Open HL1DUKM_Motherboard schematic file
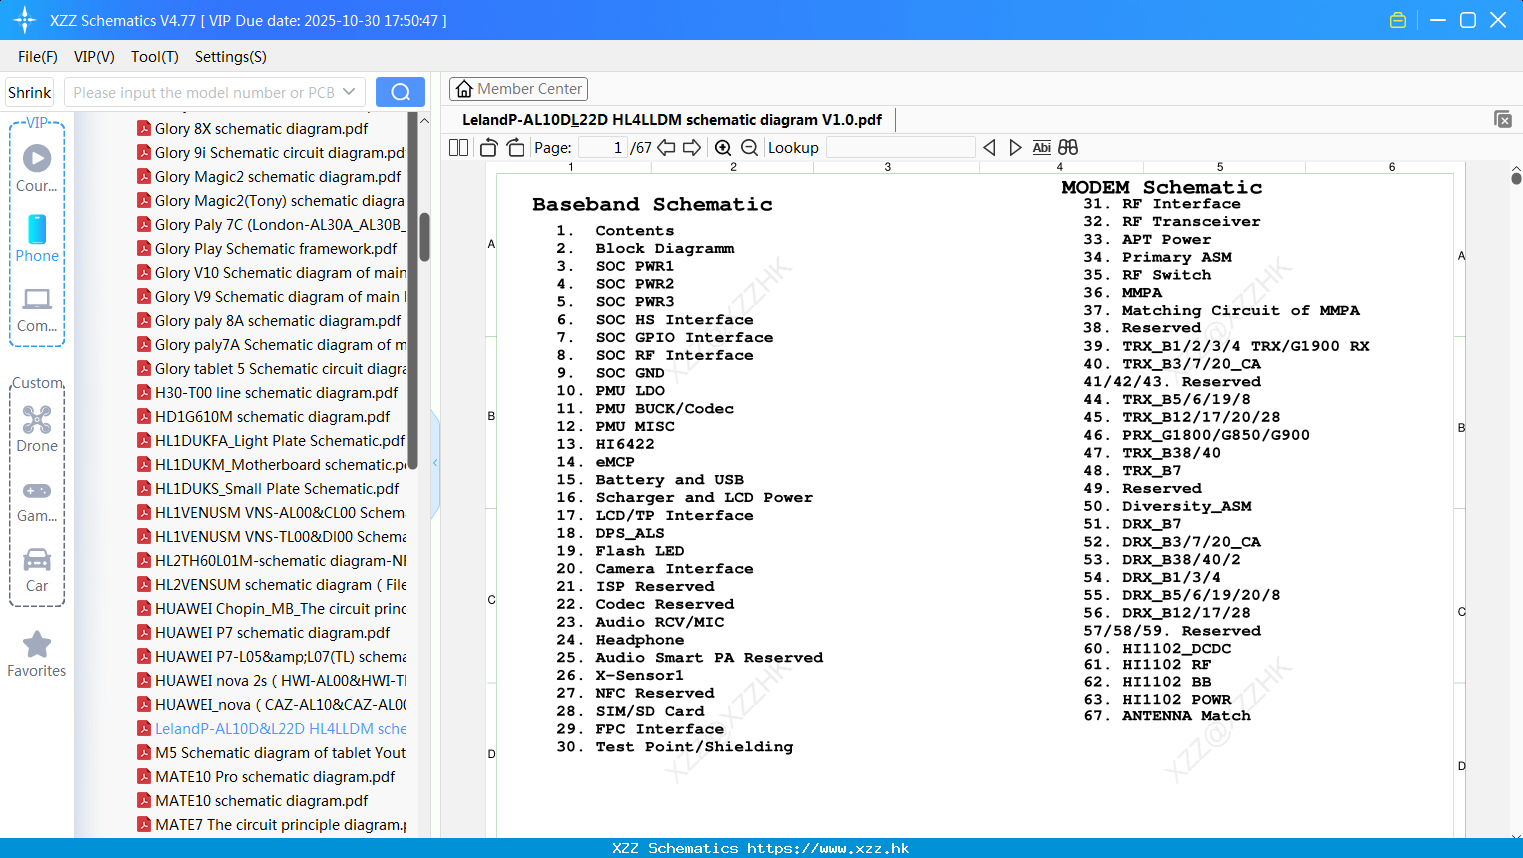1523x858 pixels. (x=271, y=464)
